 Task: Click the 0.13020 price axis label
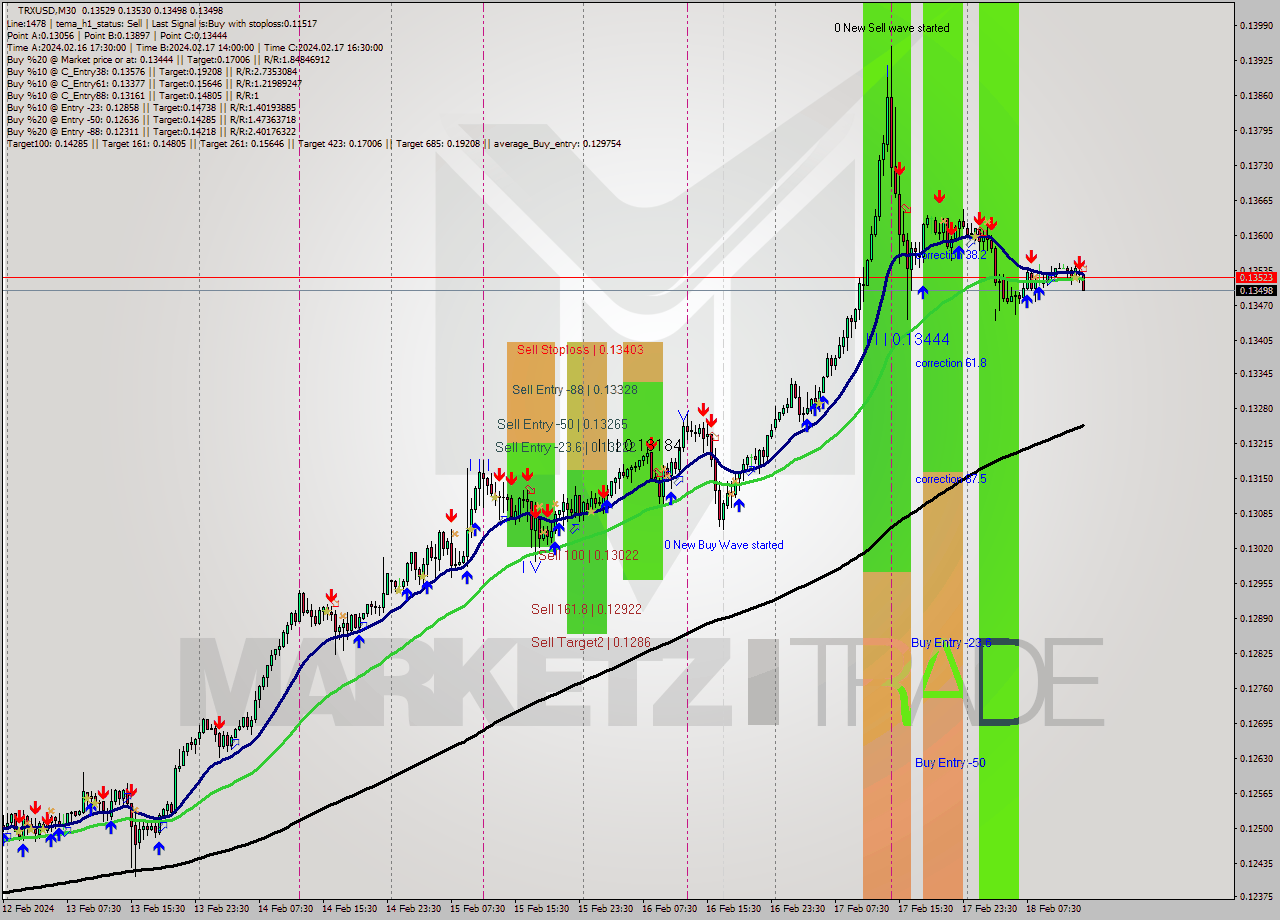(1256, 548)
